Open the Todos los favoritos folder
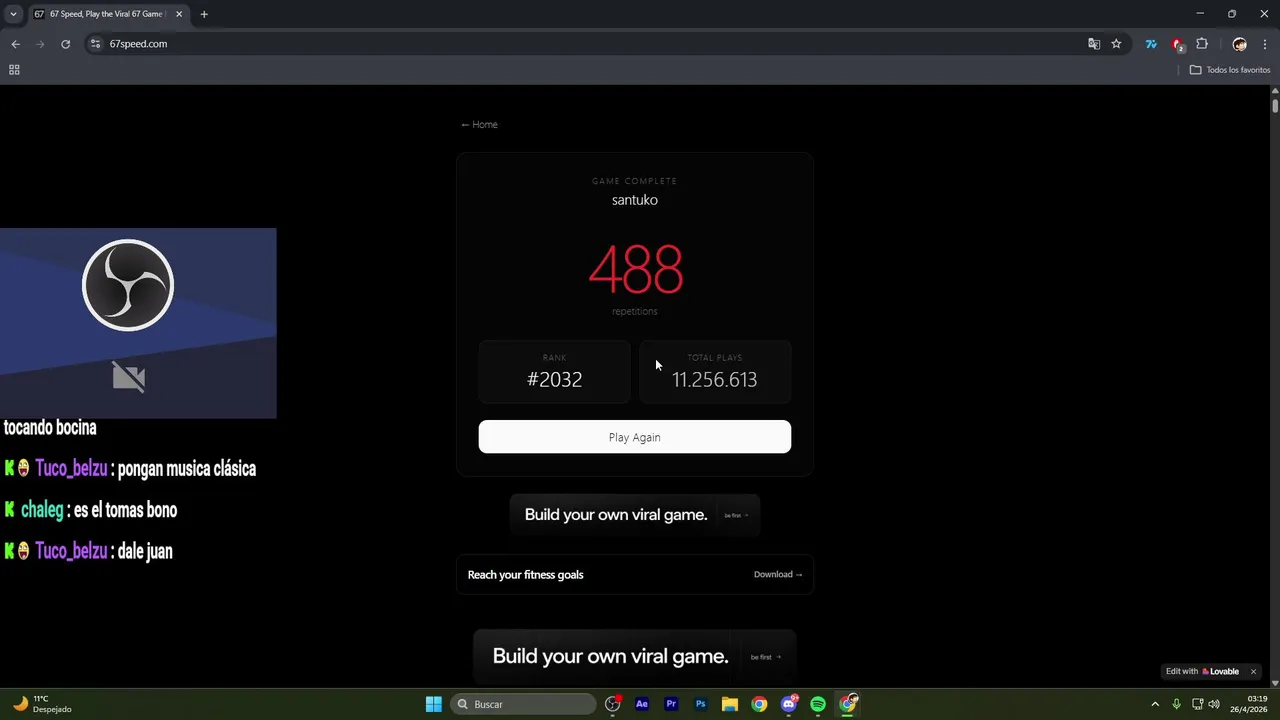This screenshot has height=720, width=1280. (x=1230, y=70)
